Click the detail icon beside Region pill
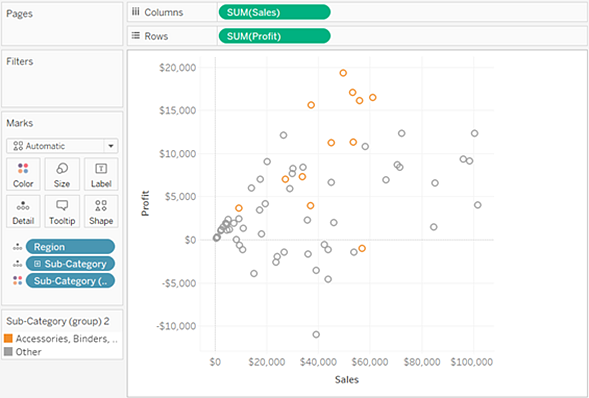589x398 pixels. click(17, 247)
